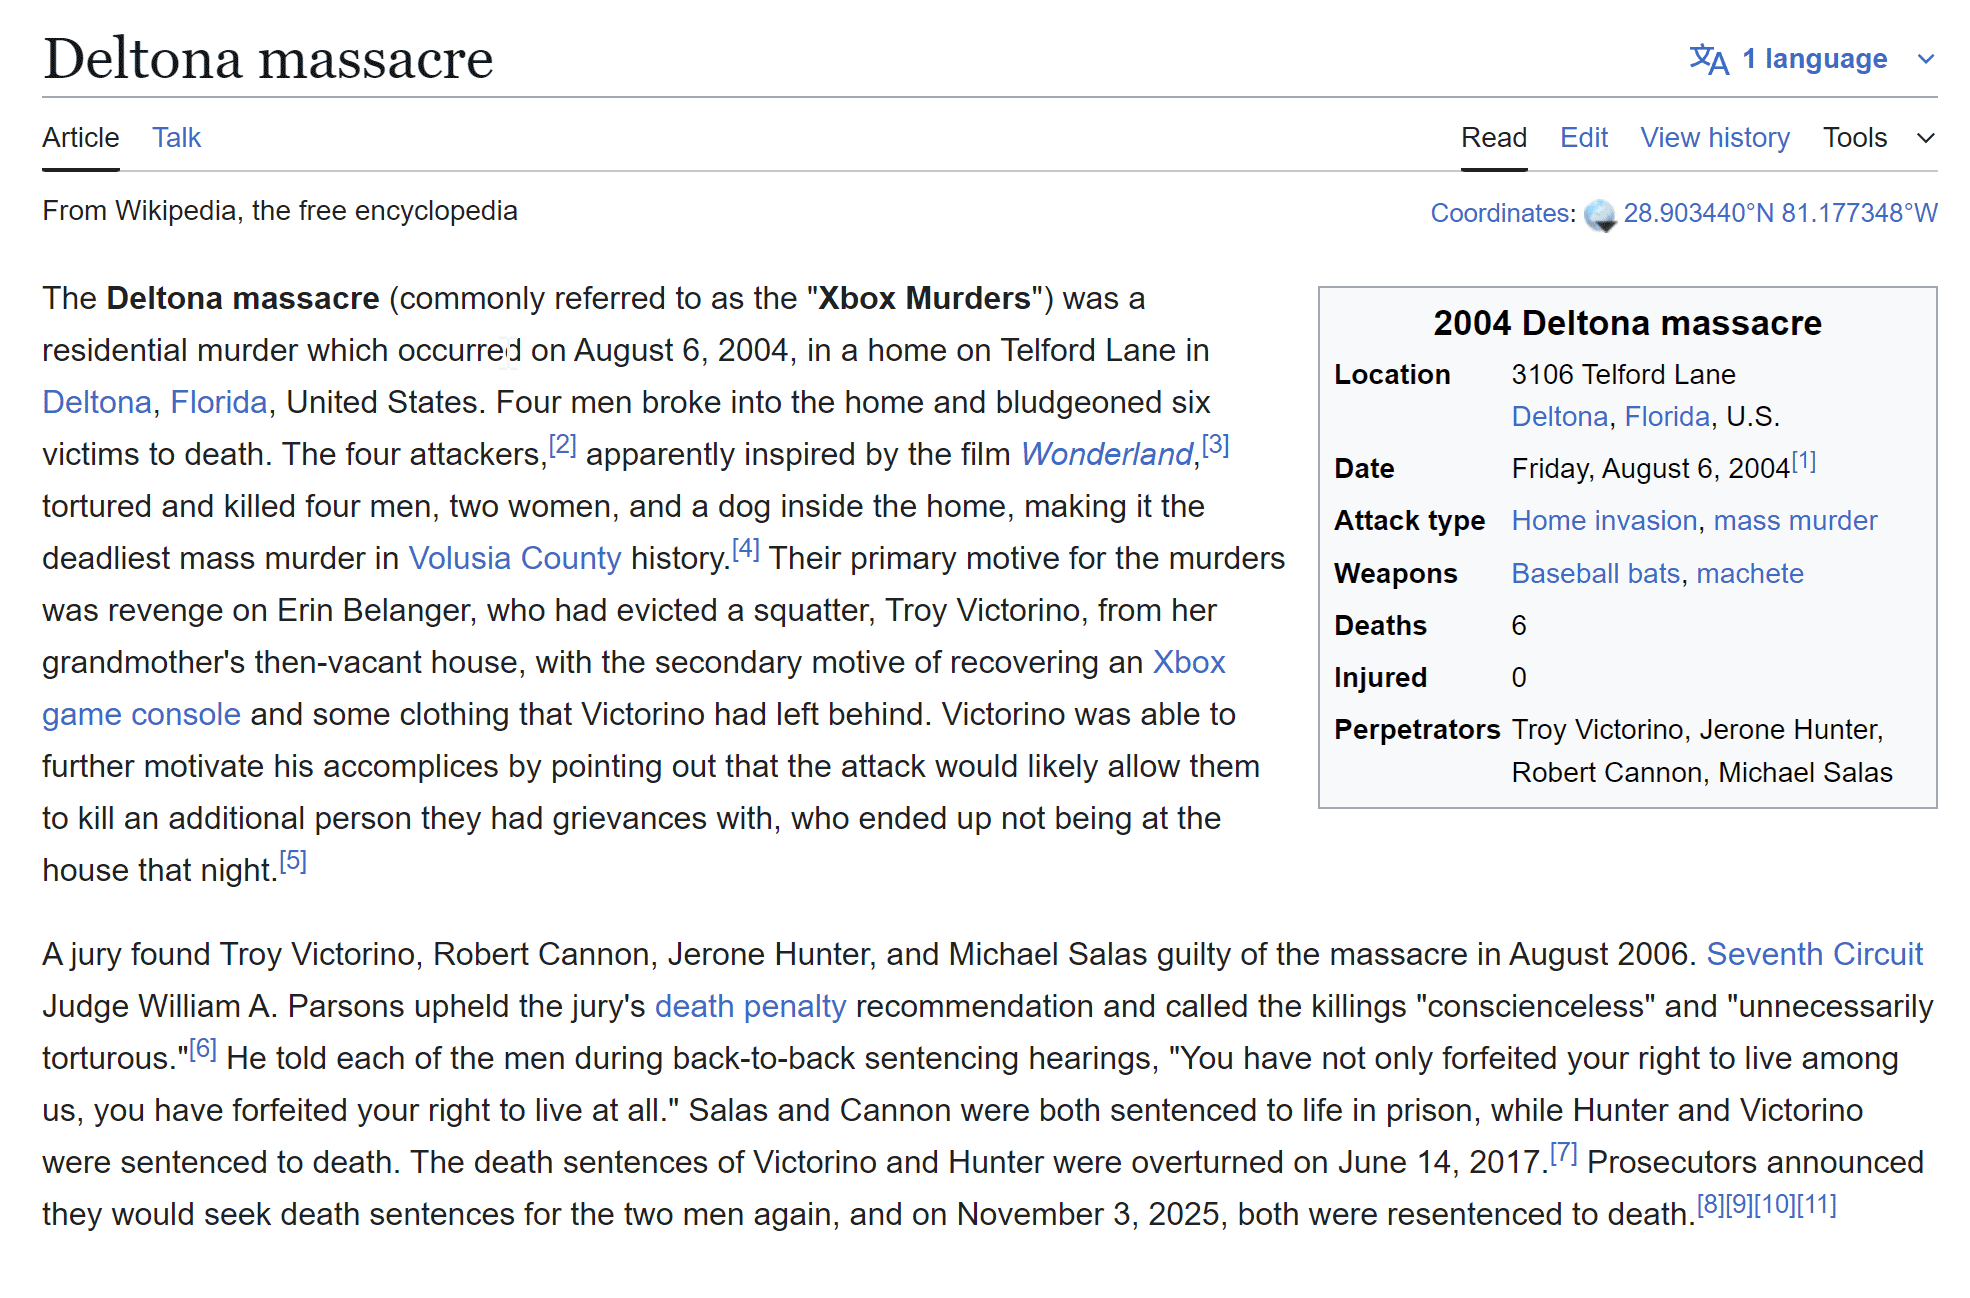The height and width of the screenshot is (1298, 1970).
Task: Open the Seventh Circuit link
Action: click(1814, 955)
